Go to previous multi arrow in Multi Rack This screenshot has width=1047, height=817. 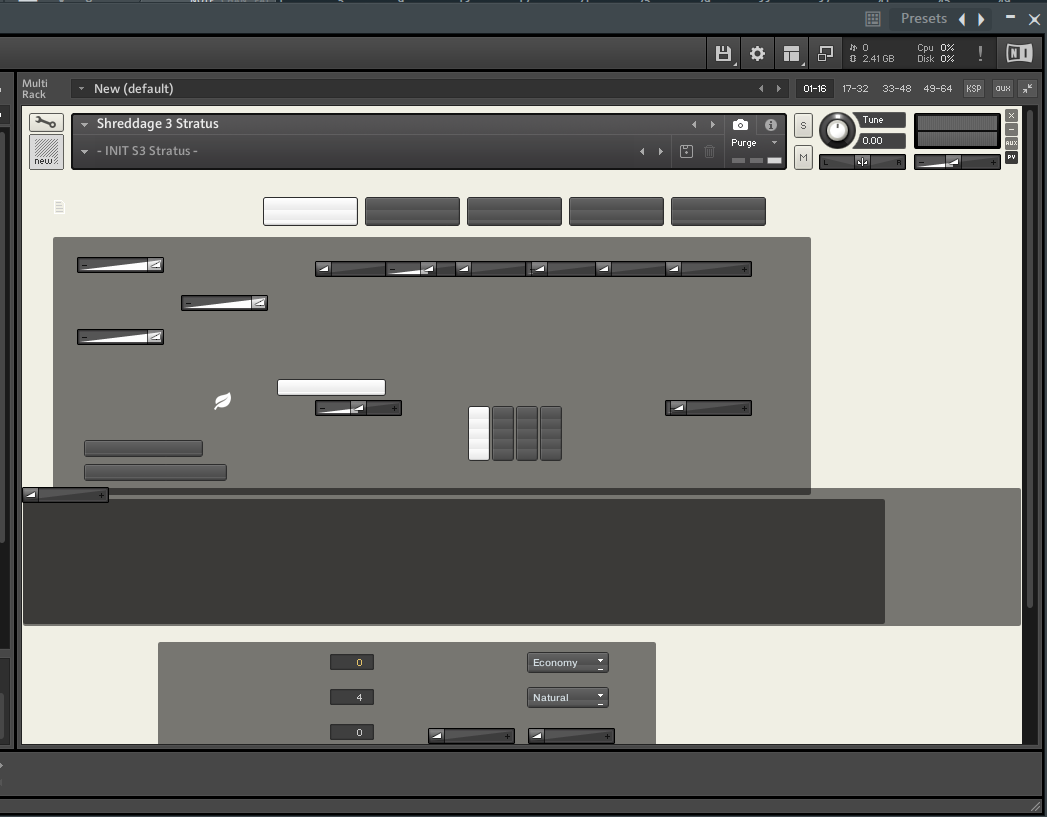coord(761,88)
